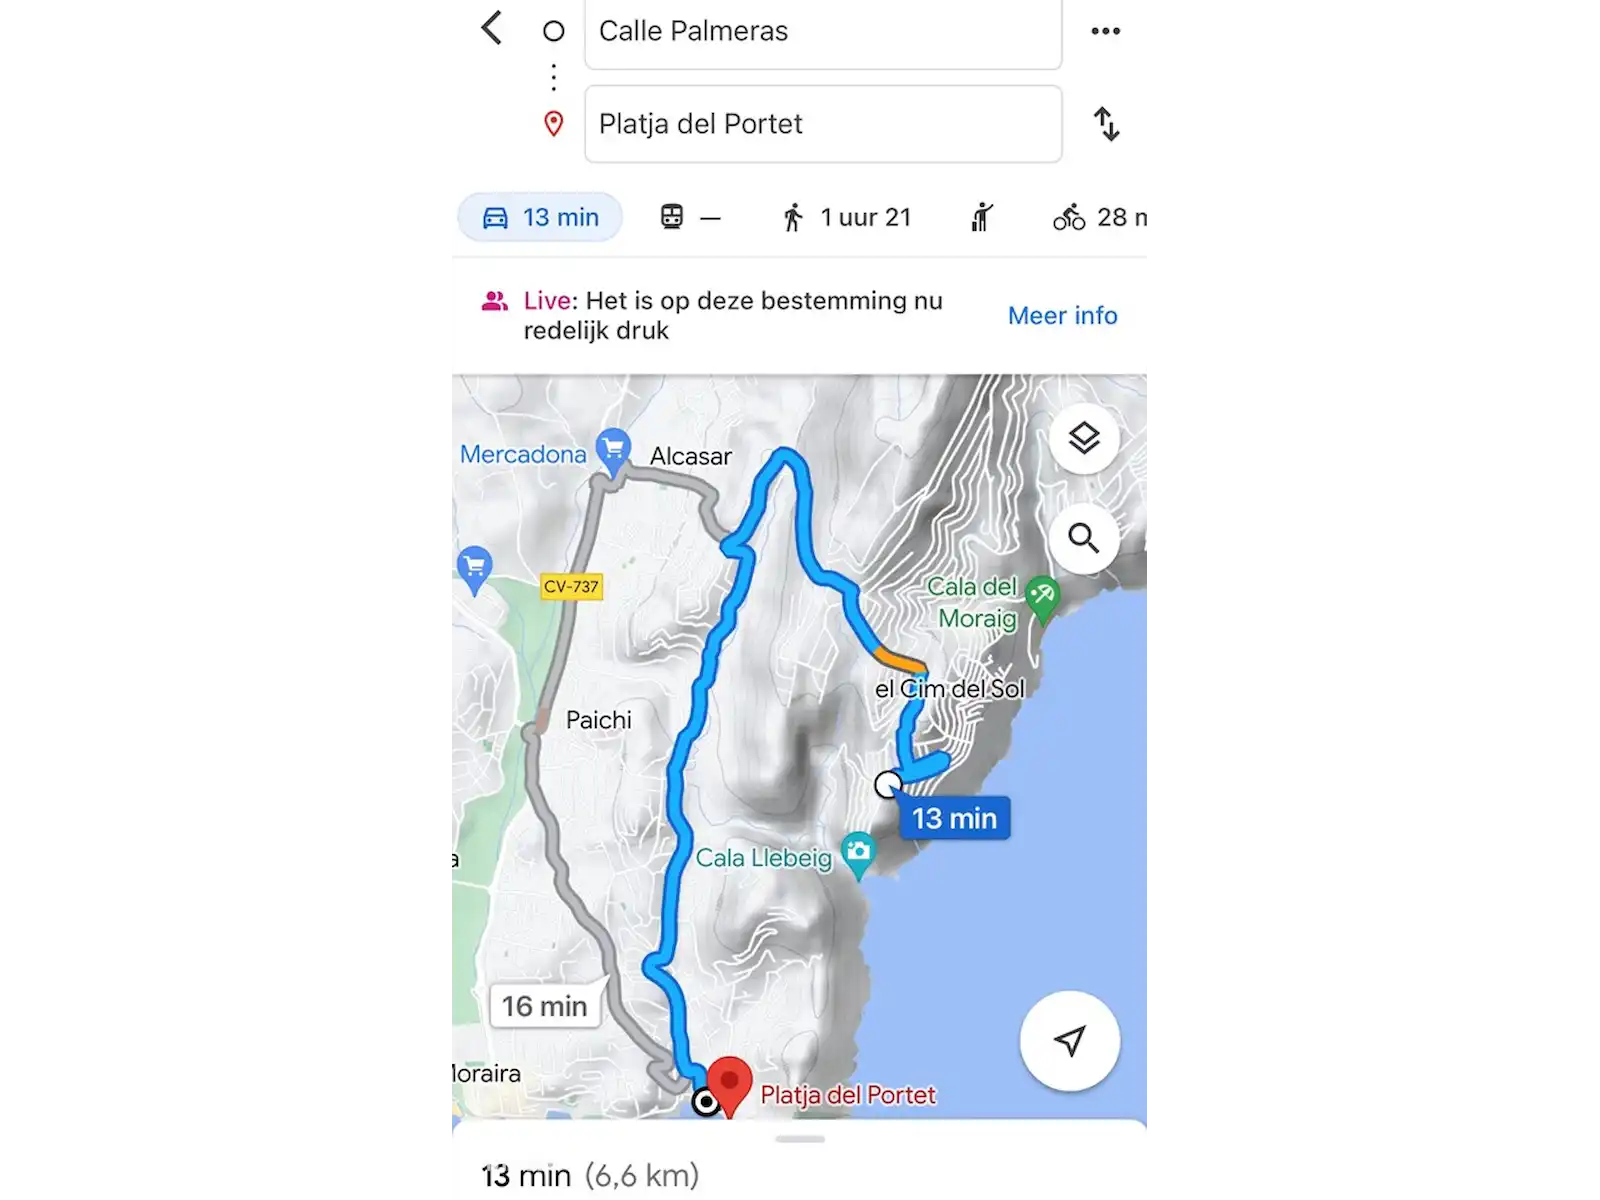Open the three-dot options menu
Screen dimensions: 1600x1200
click(1105, 31)
